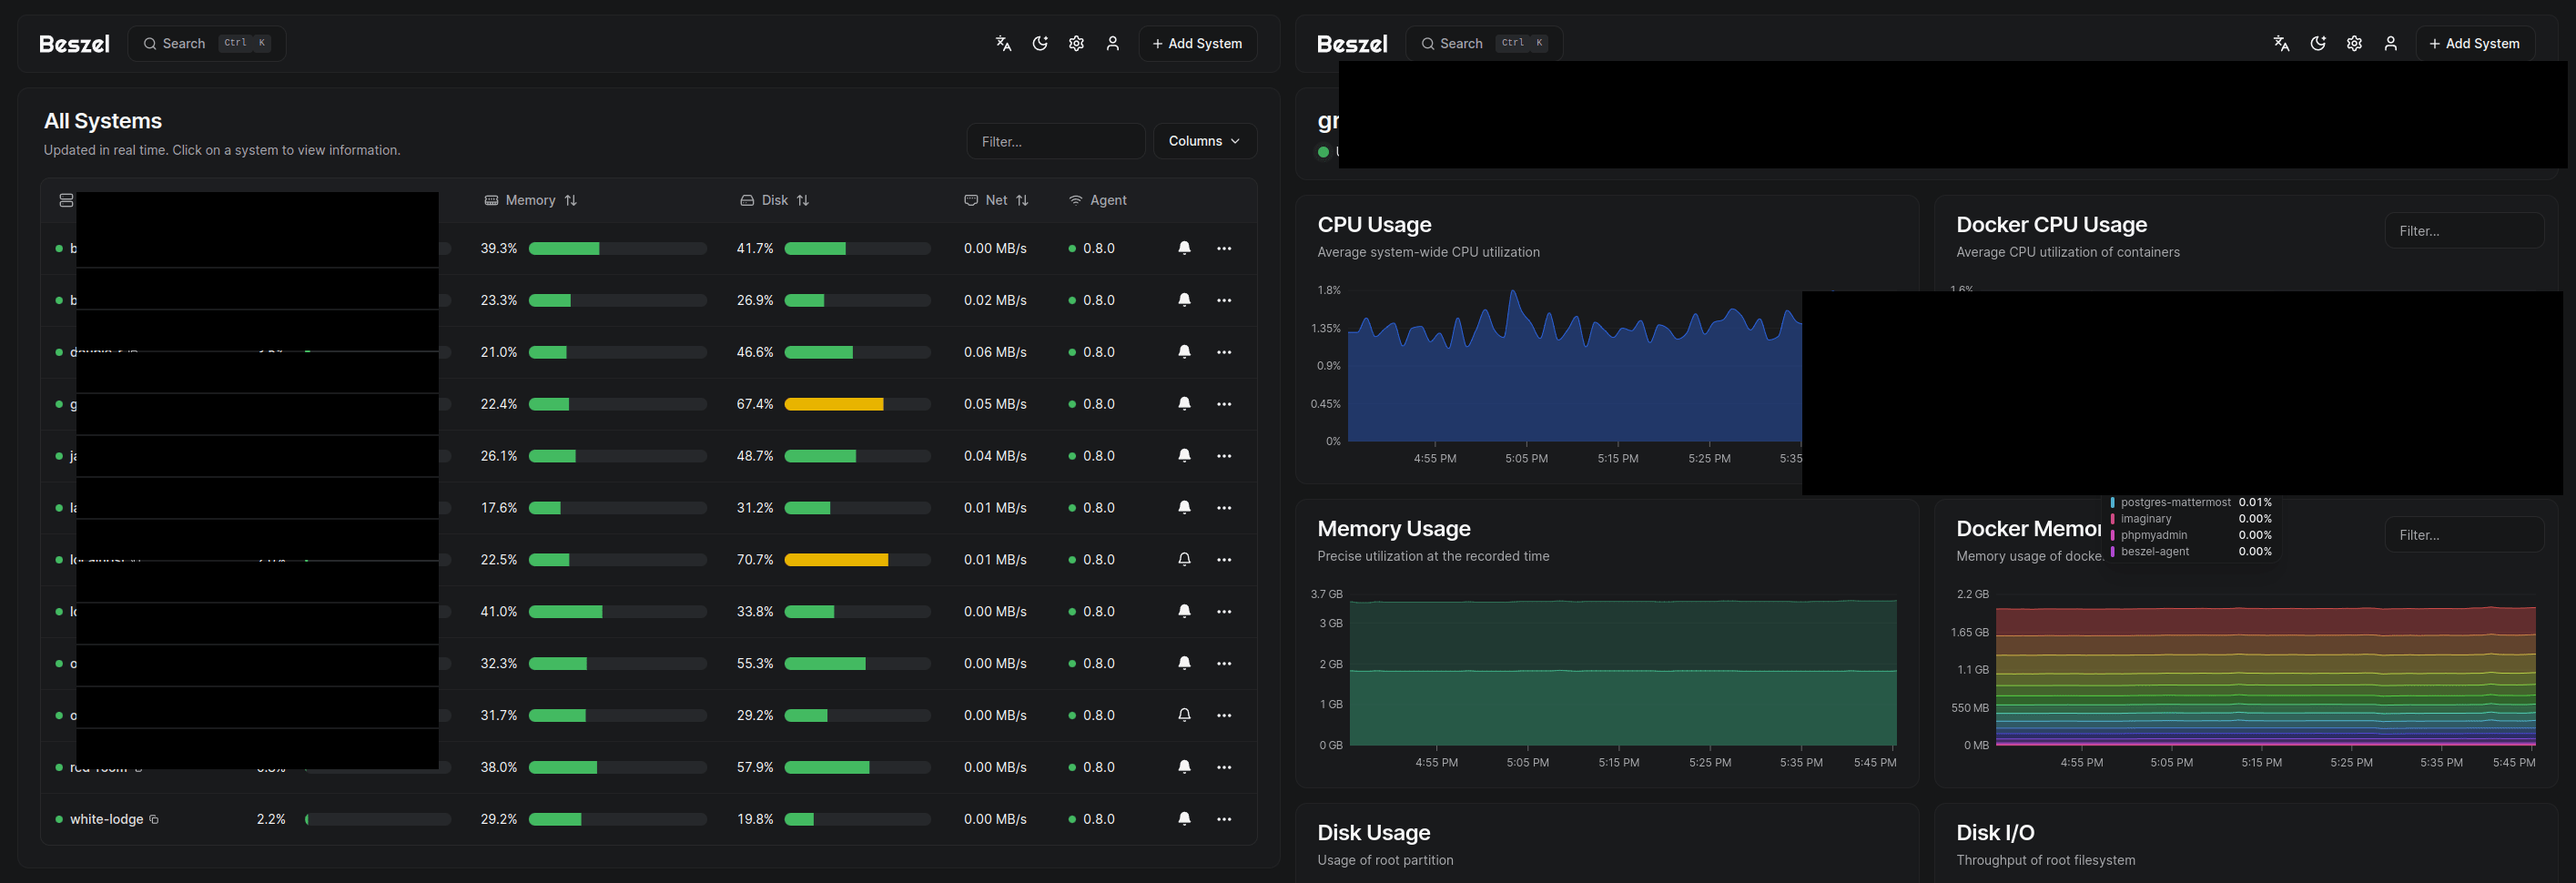Image resolution: width=2576 pixels, height=883 pixels.
Task: Click 0.06 MB/s net value
Action: click(x=995, y=352)
